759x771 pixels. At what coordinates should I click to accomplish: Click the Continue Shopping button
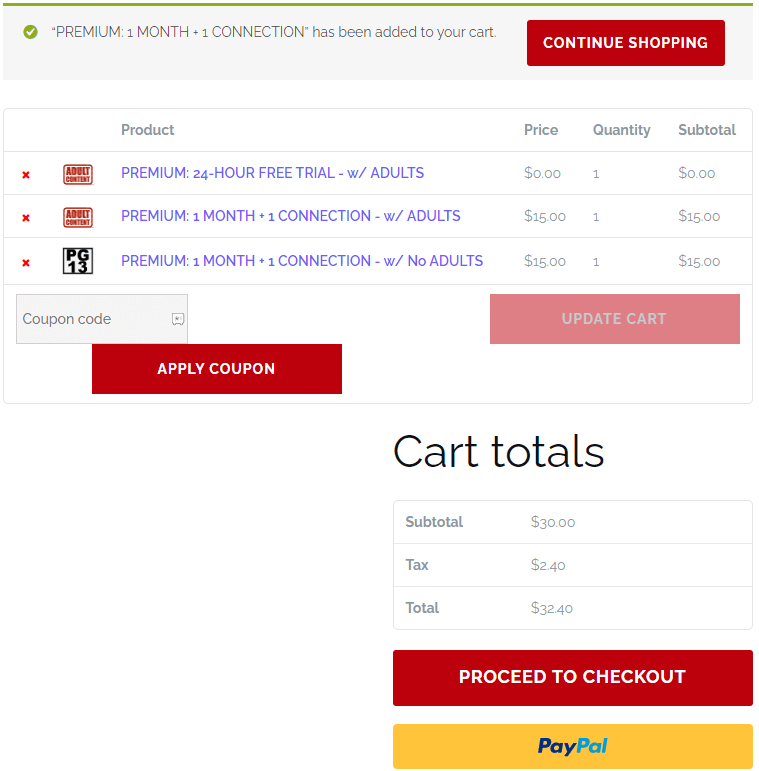(x=625, y=43)
